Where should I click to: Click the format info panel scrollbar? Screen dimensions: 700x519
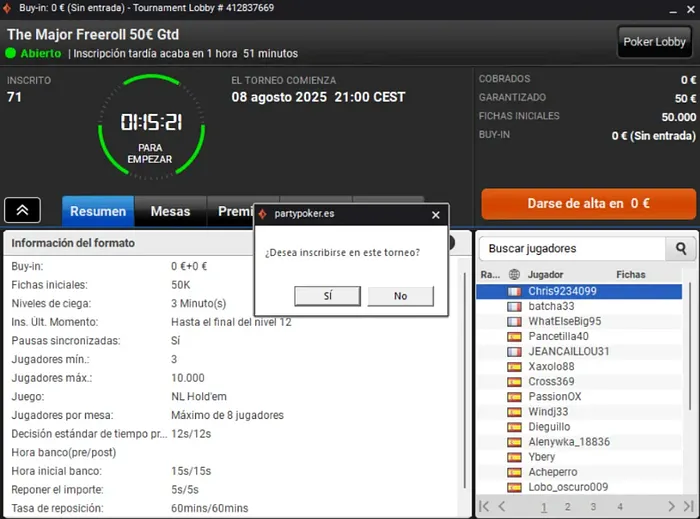(x=465, y=379)
